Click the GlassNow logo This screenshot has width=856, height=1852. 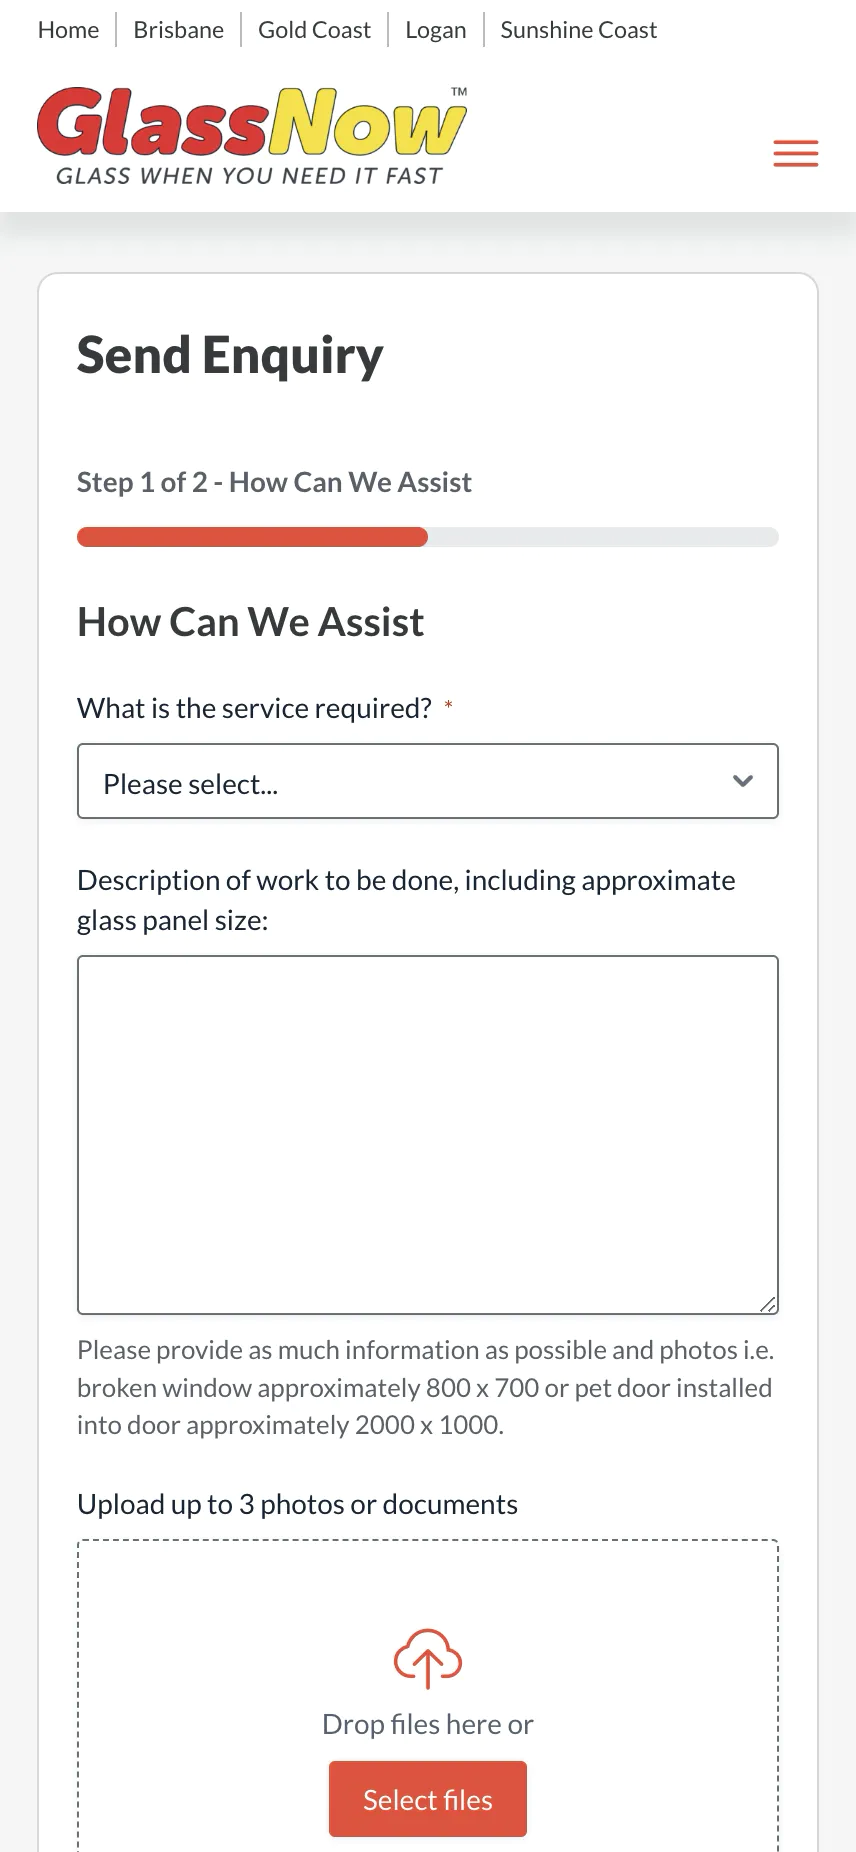pyautogui.click(x=252, y=125)
